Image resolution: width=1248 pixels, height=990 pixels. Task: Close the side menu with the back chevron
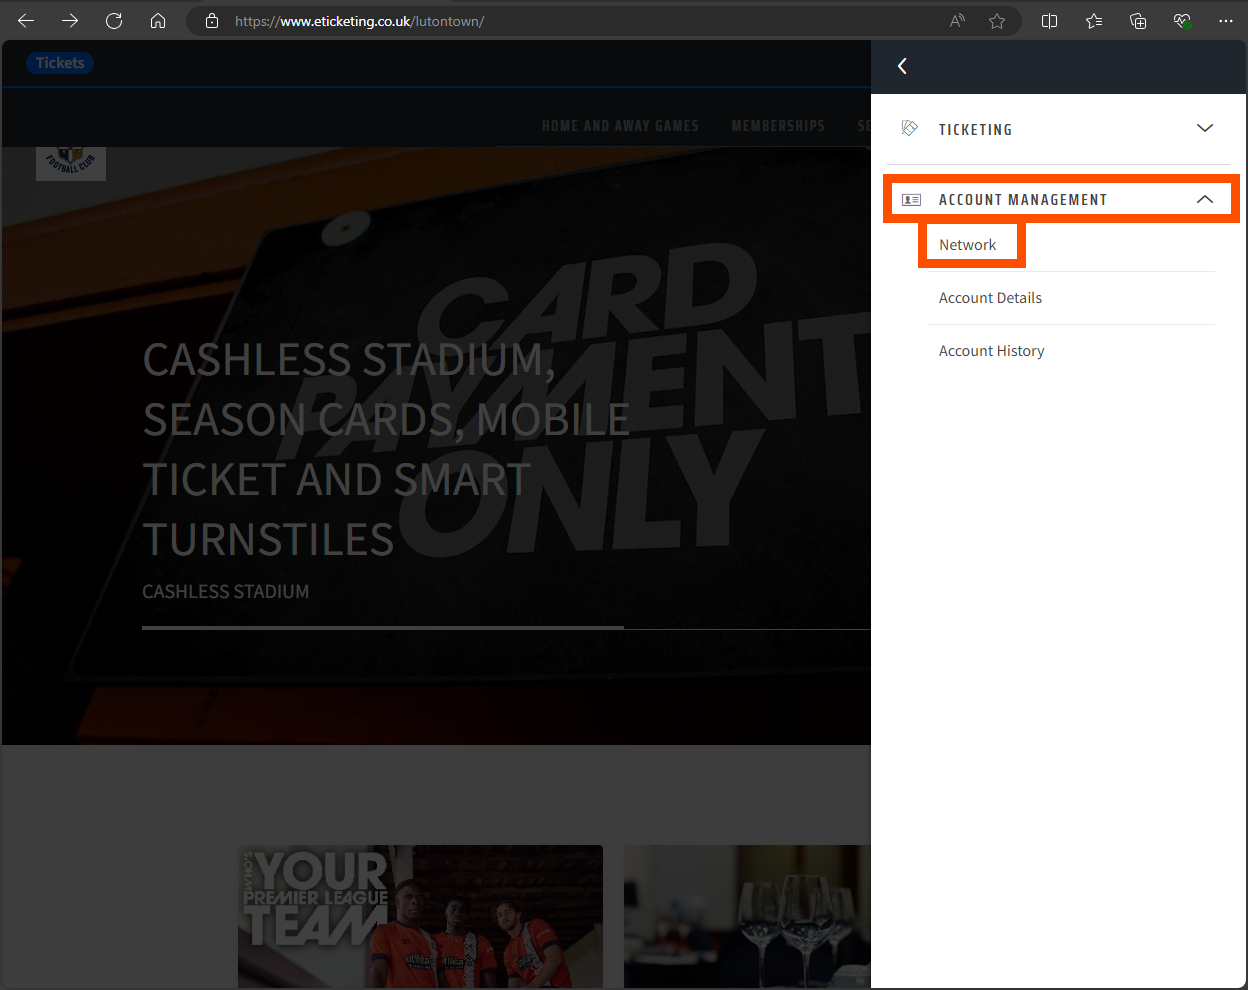(902, 66)
